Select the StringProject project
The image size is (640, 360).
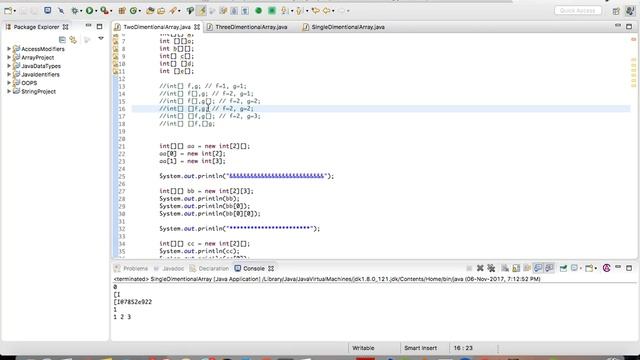[x=38, y=91]
